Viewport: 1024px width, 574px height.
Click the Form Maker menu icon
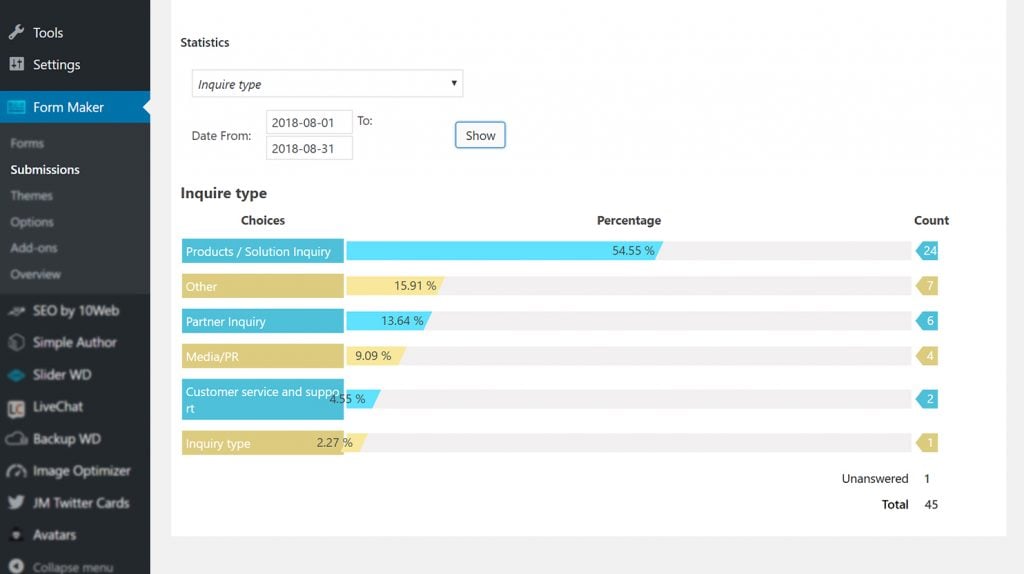[x=16, y=107]
